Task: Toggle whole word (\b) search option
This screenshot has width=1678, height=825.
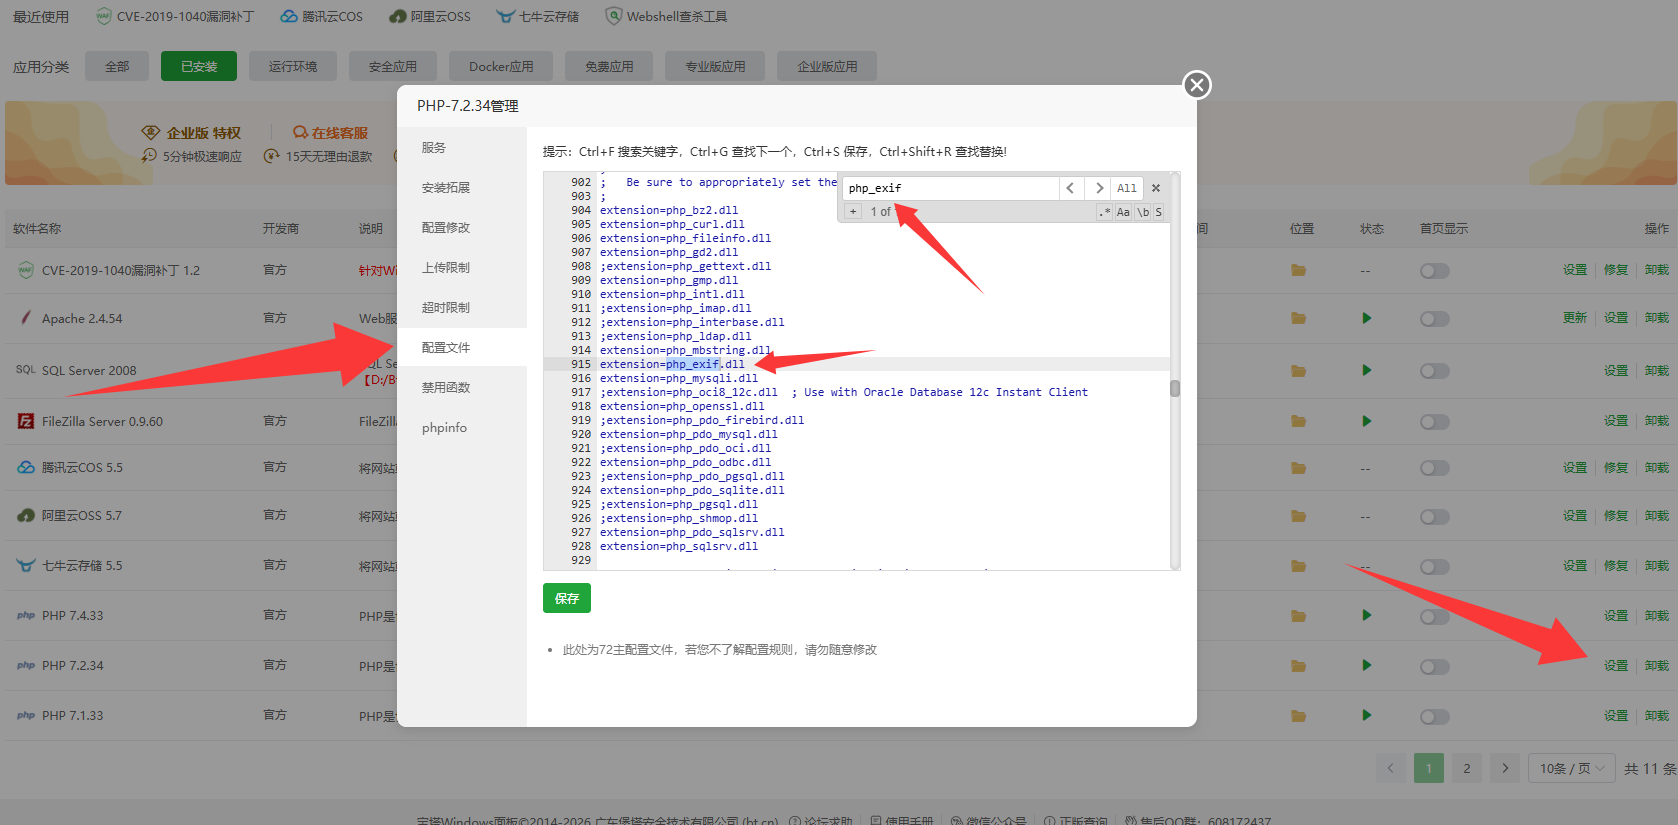Action: coord(1143,212)
